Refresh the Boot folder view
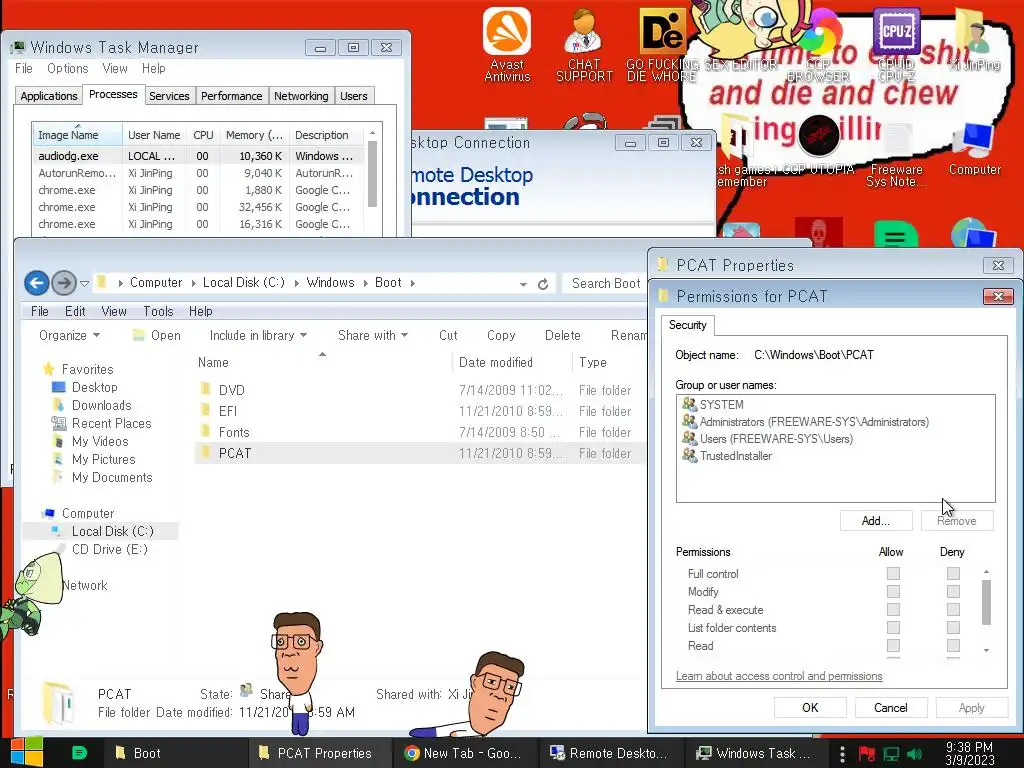Image resolution: width=1024 pixels, height=768 pixels. click(x=543, y=284)
